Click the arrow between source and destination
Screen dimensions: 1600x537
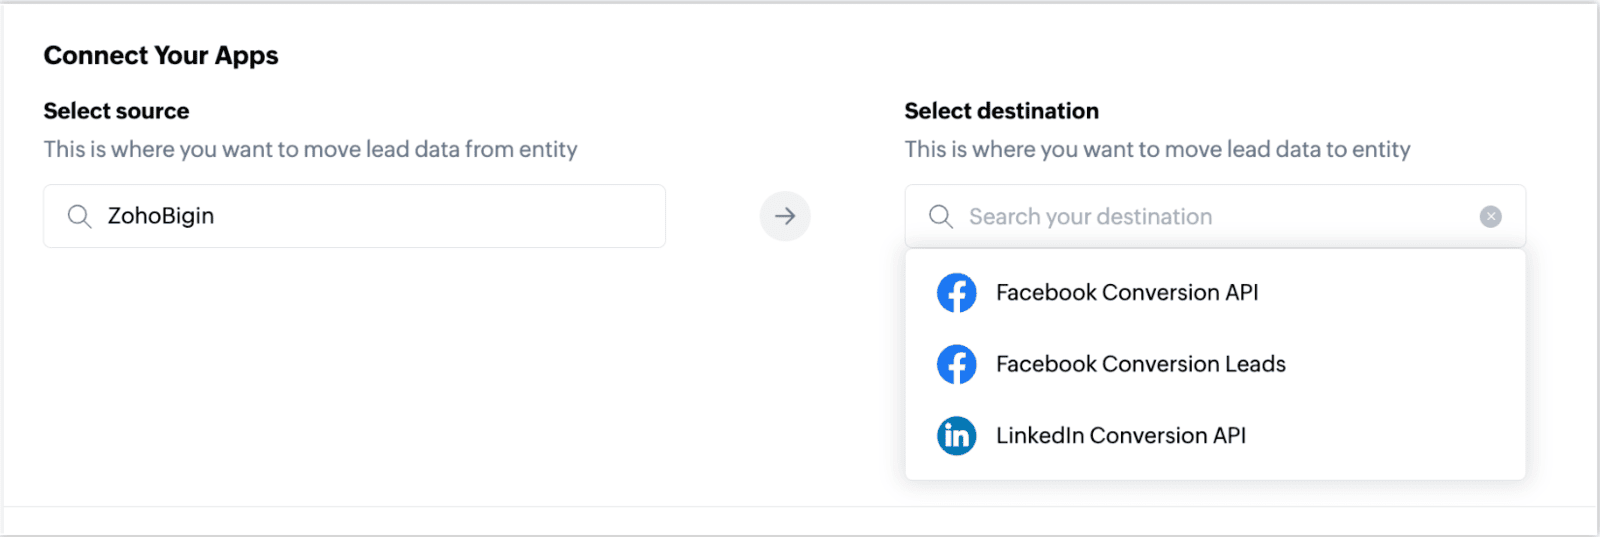click(785, 216)
